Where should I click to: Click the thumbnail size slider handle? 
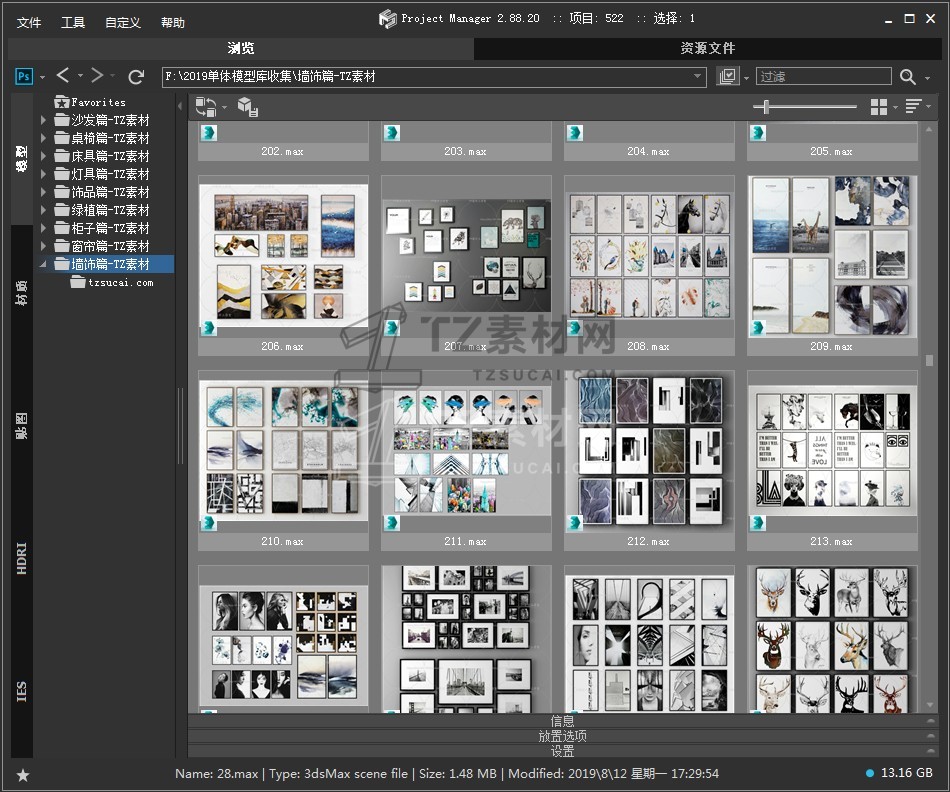point(766,106)
